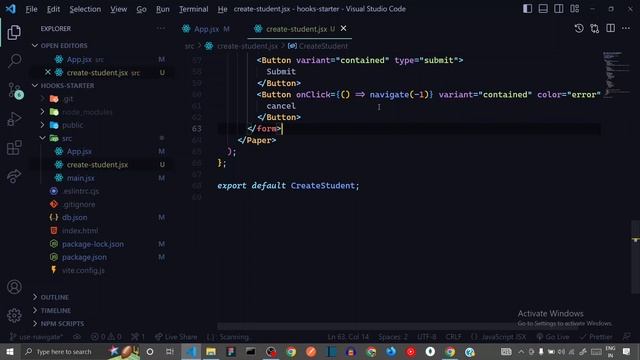Open App.jsx under src folder
Viewport: 640px width, 360px height.
coord(79,151)
